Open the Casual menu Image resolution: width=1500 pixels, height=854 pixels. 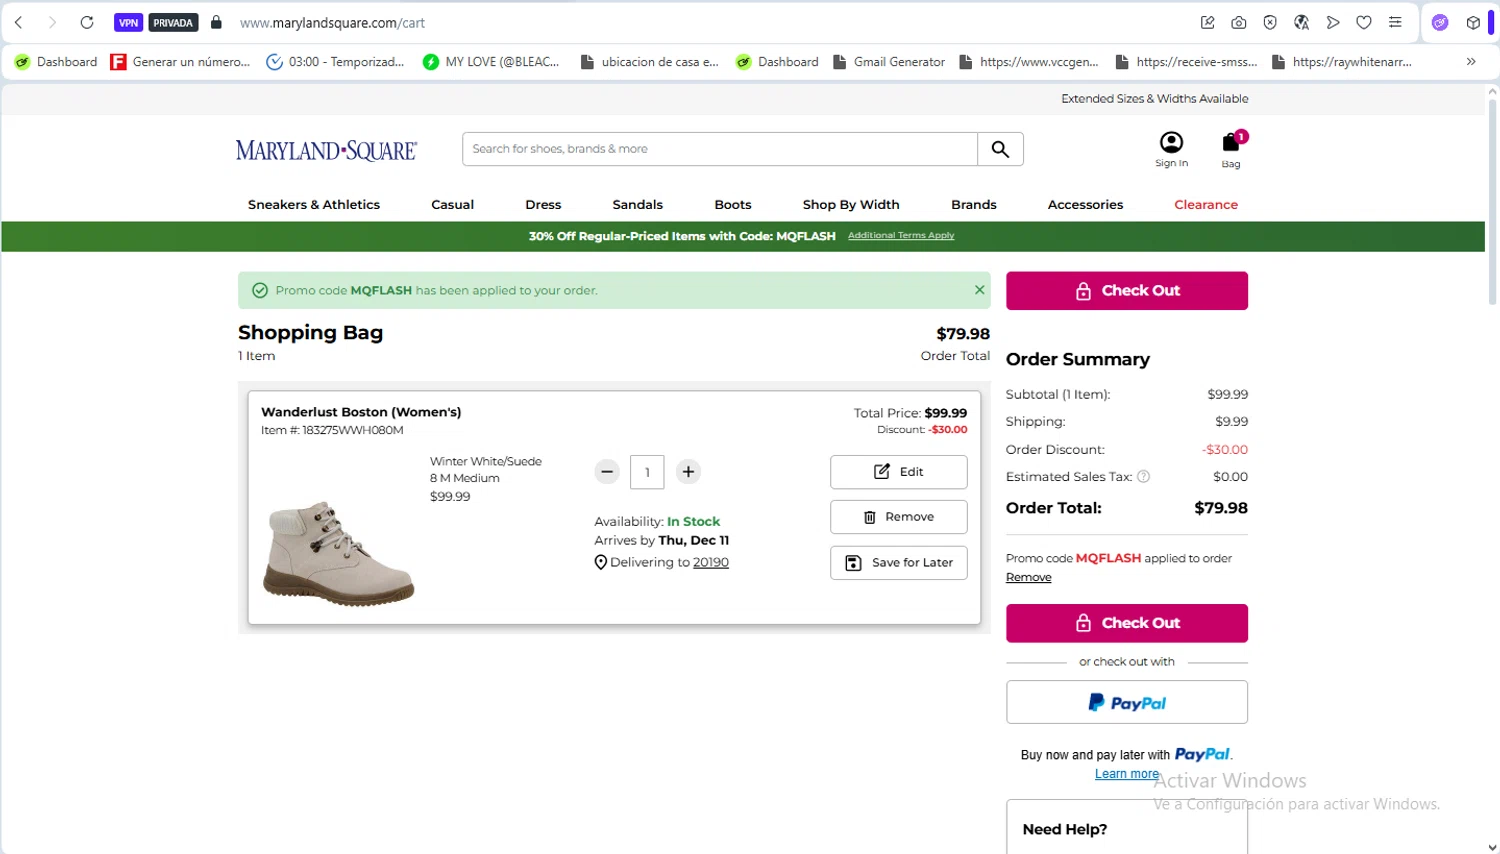pyautogui.click(x=452, y=204)
